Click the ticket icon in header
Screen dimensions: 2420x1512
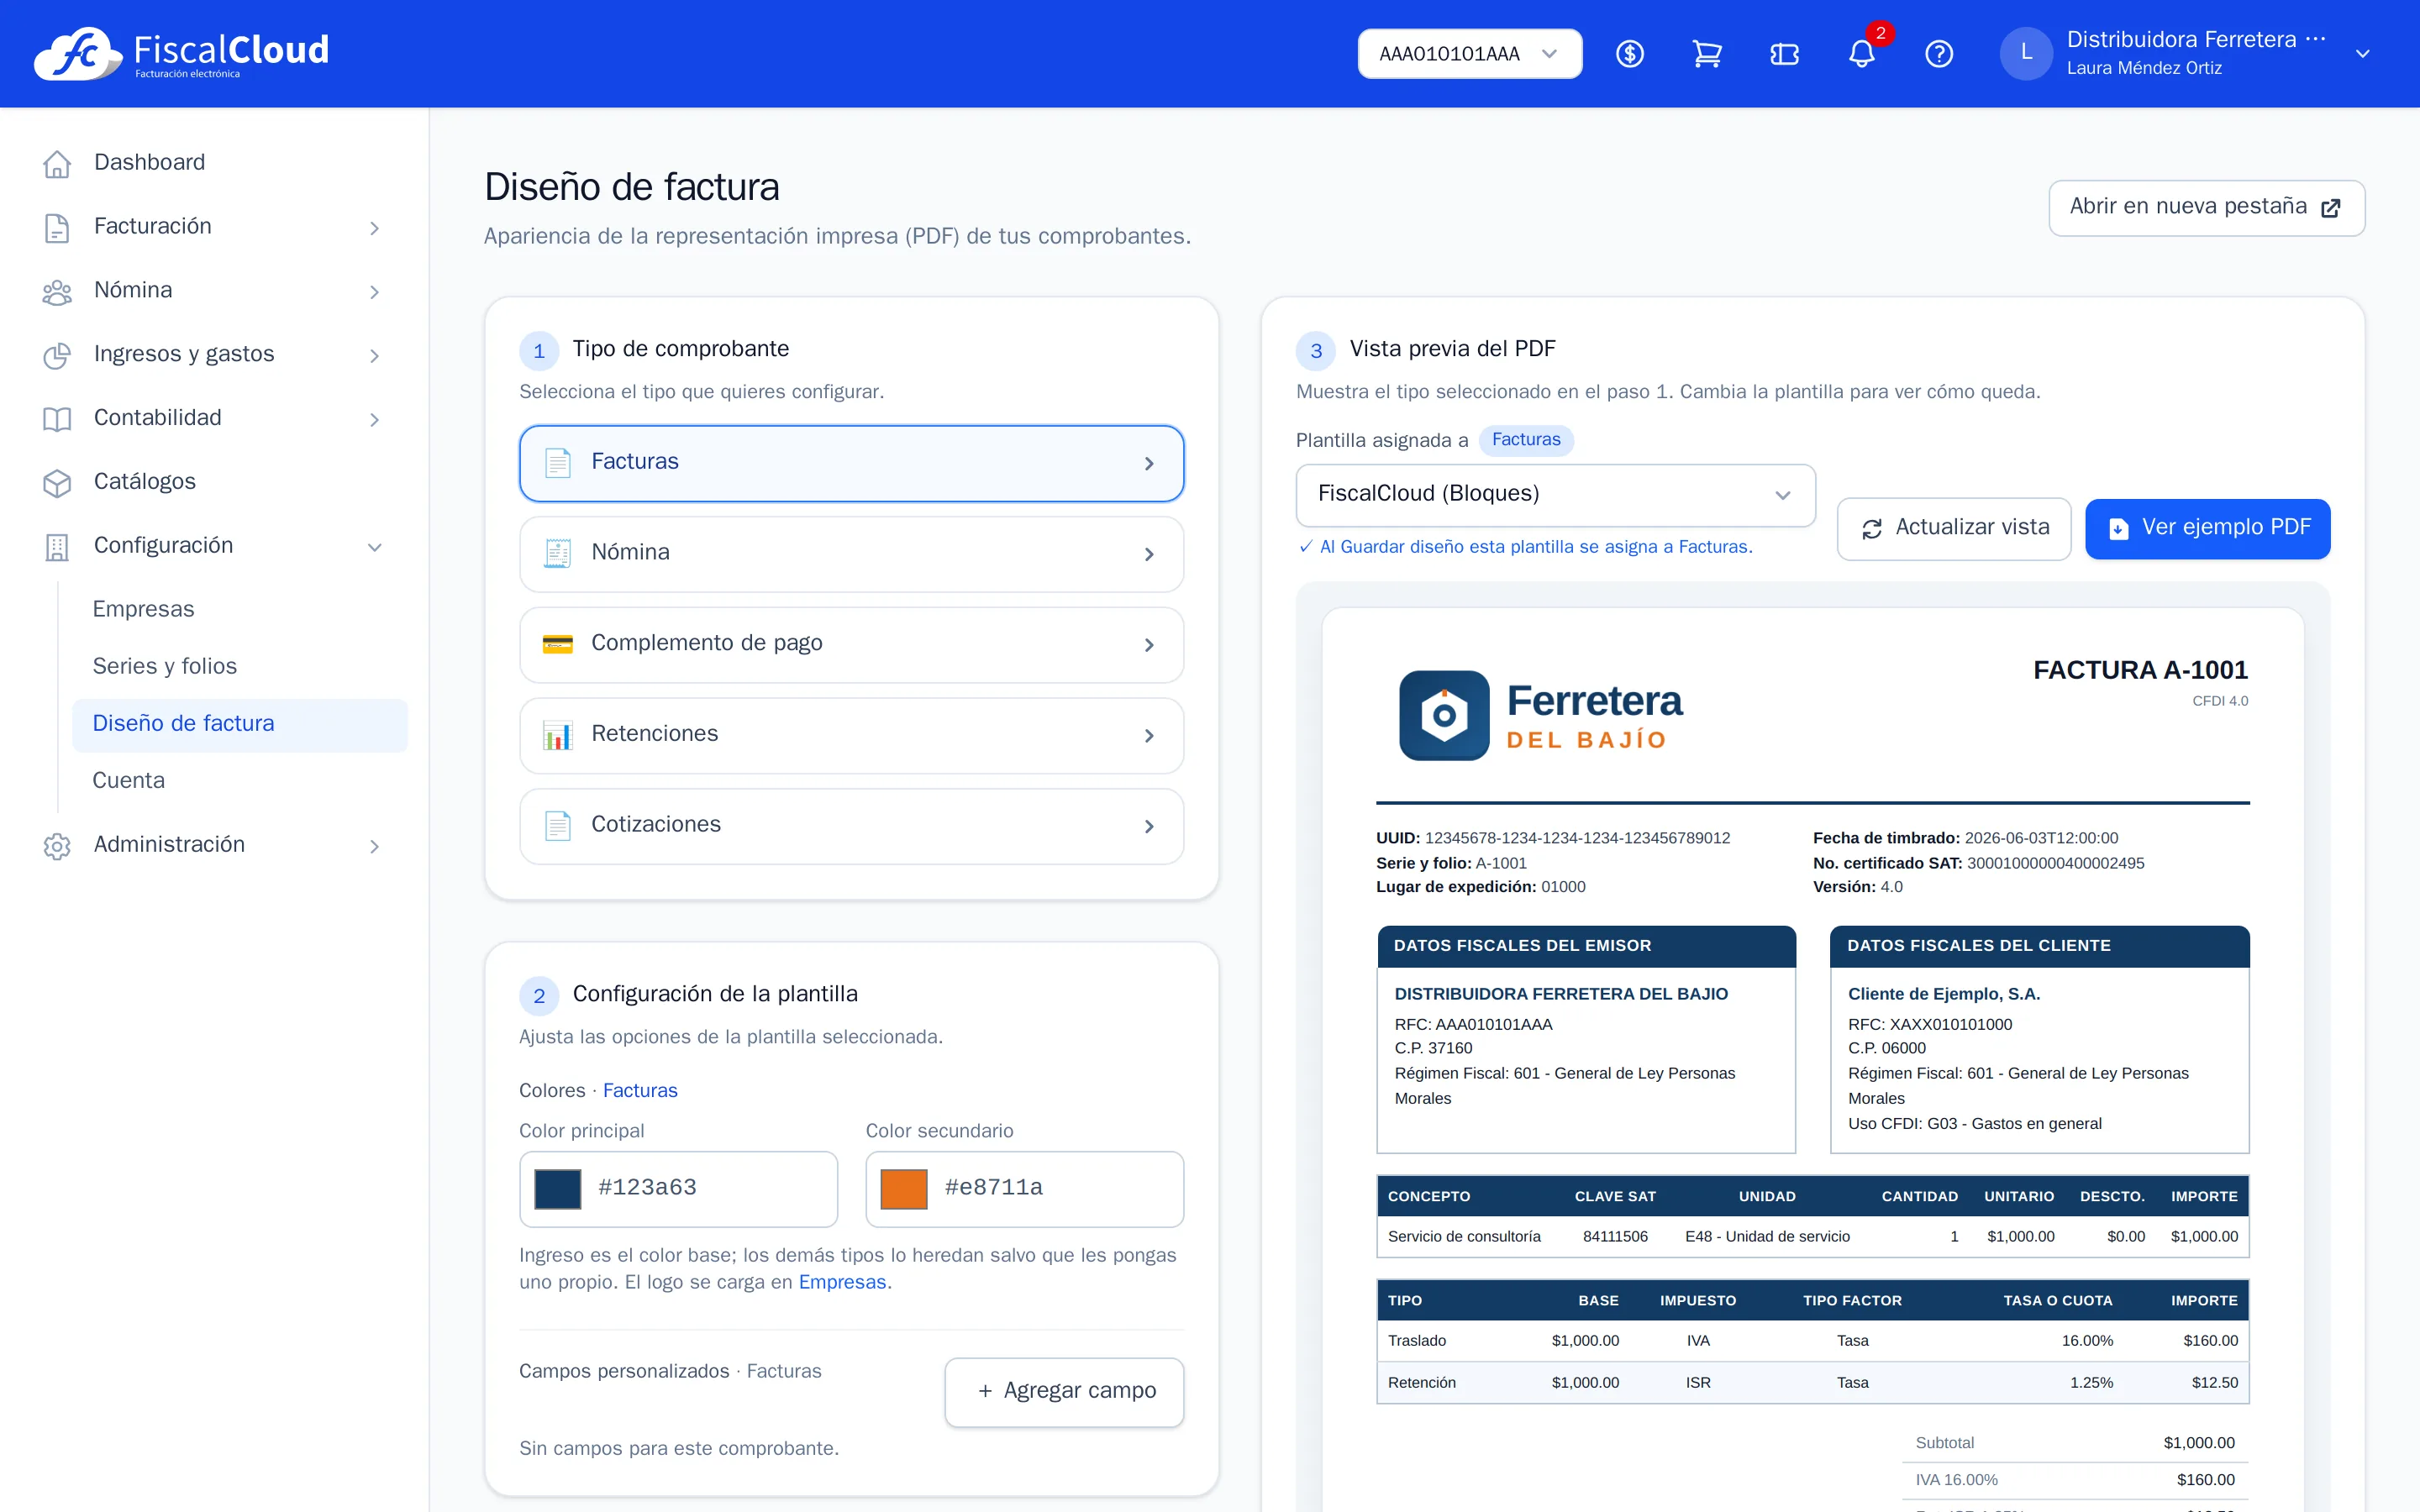point(1784,54)
